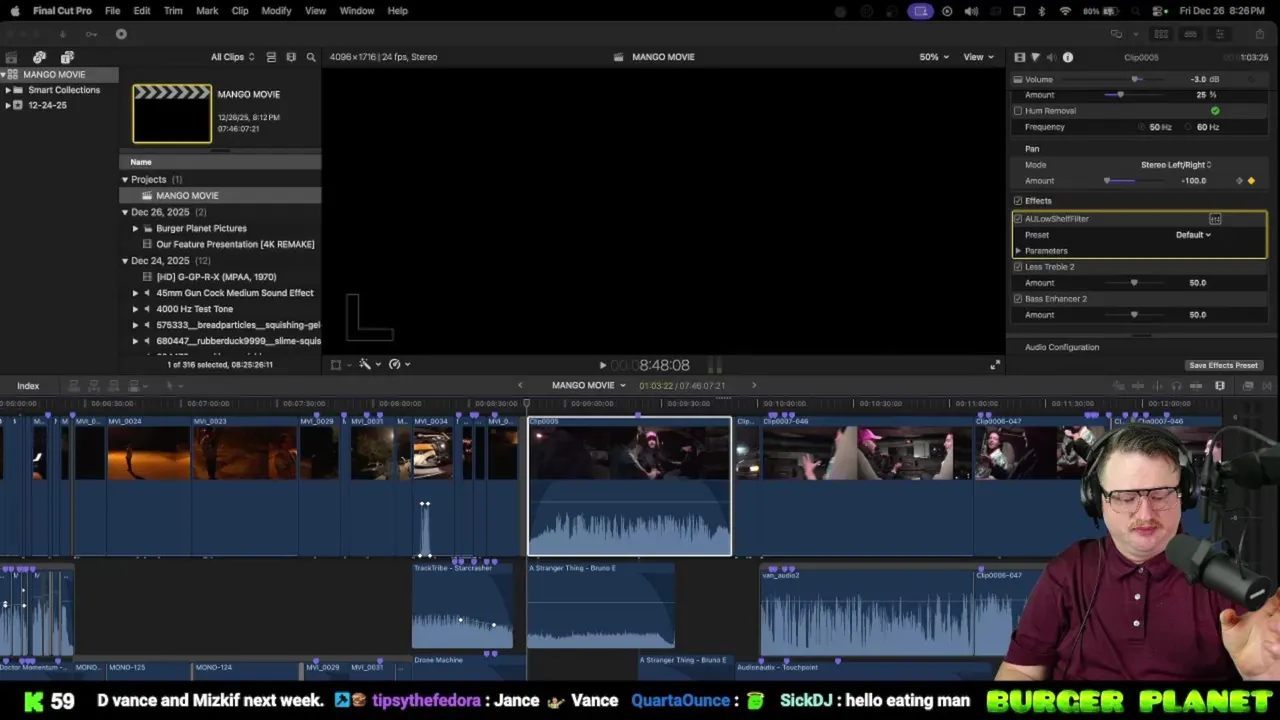
Task: Select the 4000 Hz Test Tone clip row
Action: (x=221, y=309)
